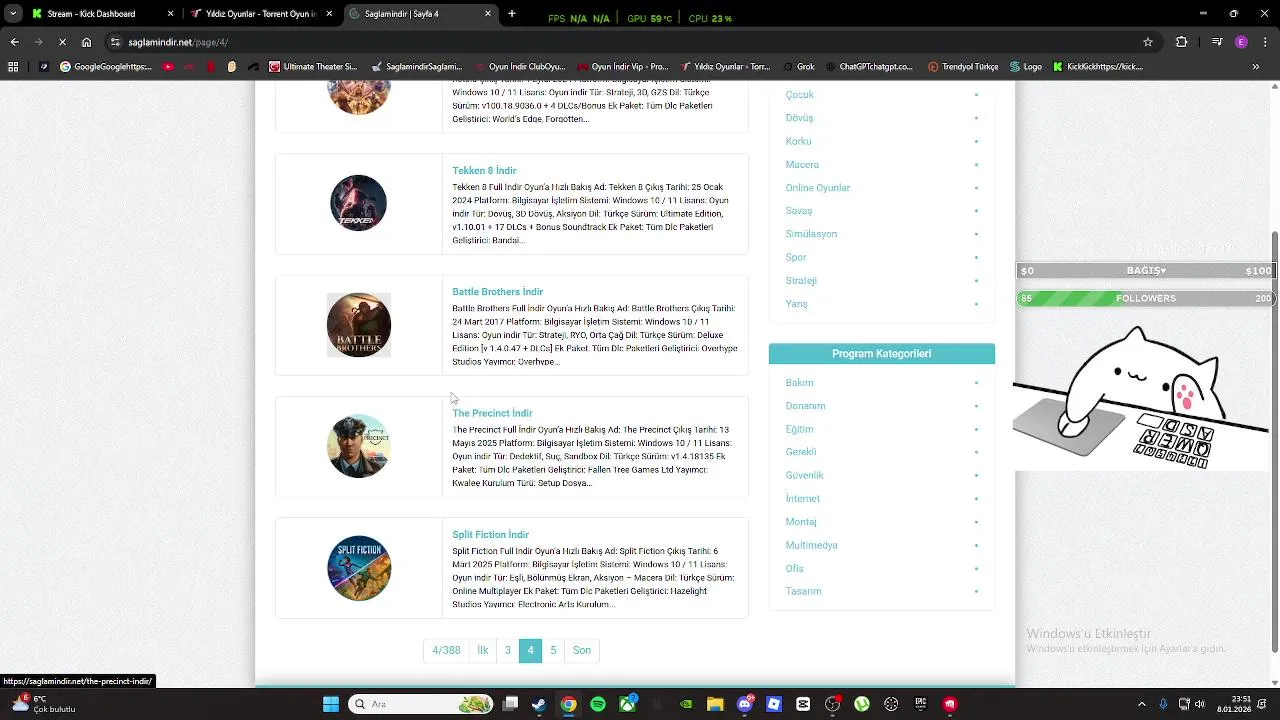Image resolution: width=1280 pixels, height=720 pixels.
Task: Select the Saglamindir Sayfa 4 tab
Action: coord(420,14)
